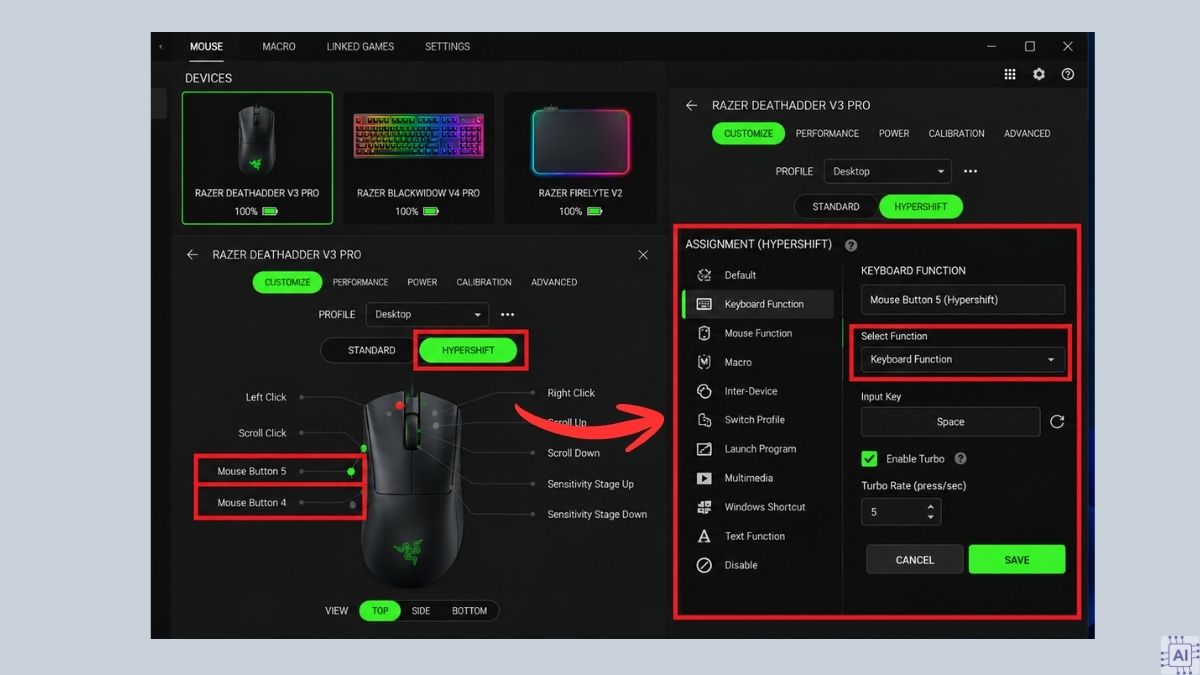Select the Switch Profile icon

click(704, 420)
